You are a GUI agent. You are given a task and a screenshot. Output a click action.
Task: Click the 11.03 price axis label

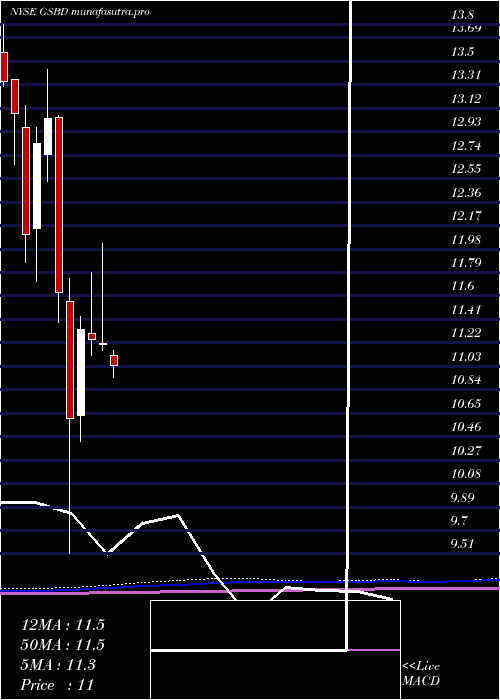click(x=466, y=357)
